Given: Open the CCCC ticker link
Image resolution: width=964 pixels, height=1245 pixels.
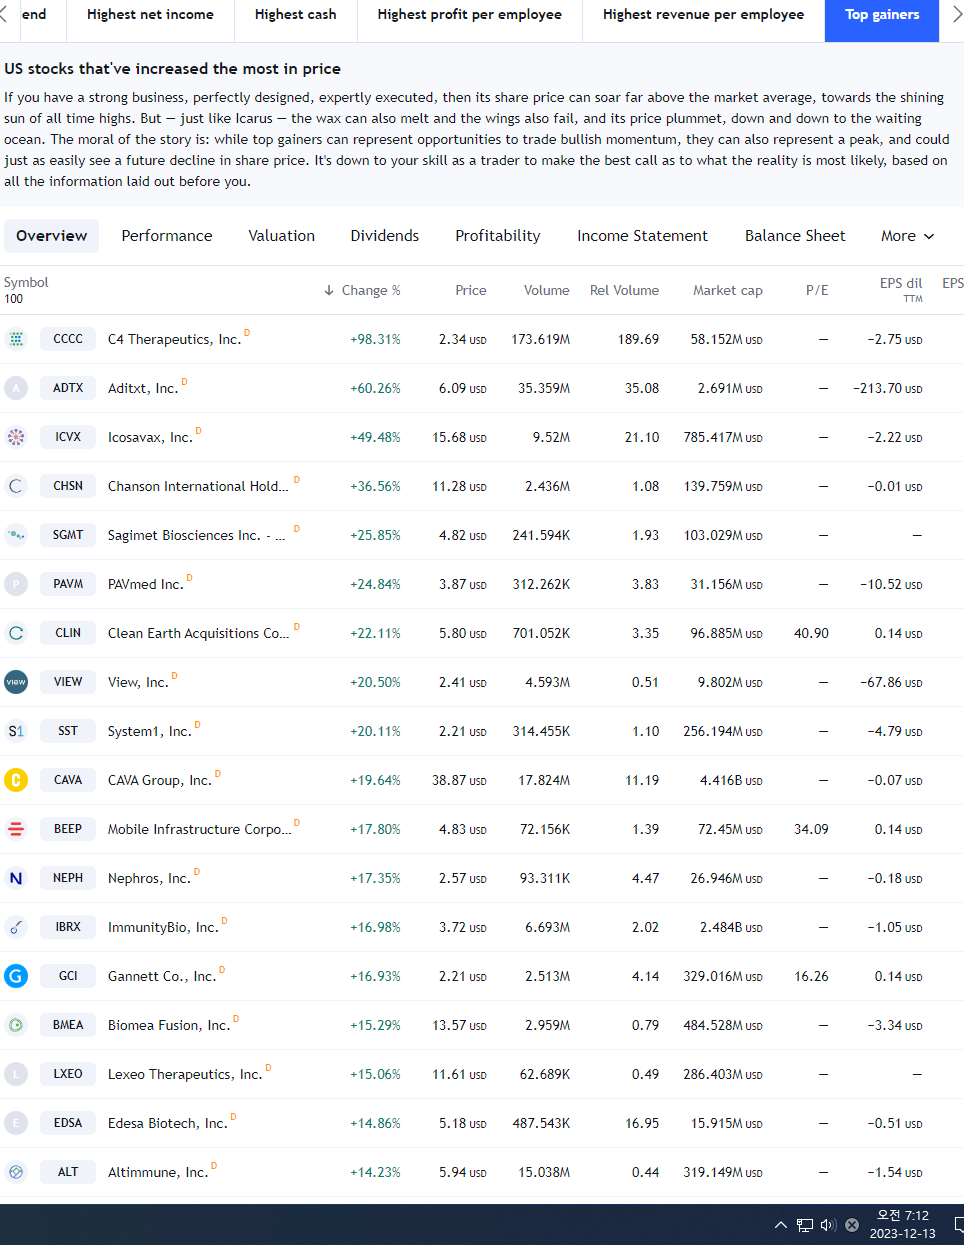Looking at the screenshot, I should (68, 339).
